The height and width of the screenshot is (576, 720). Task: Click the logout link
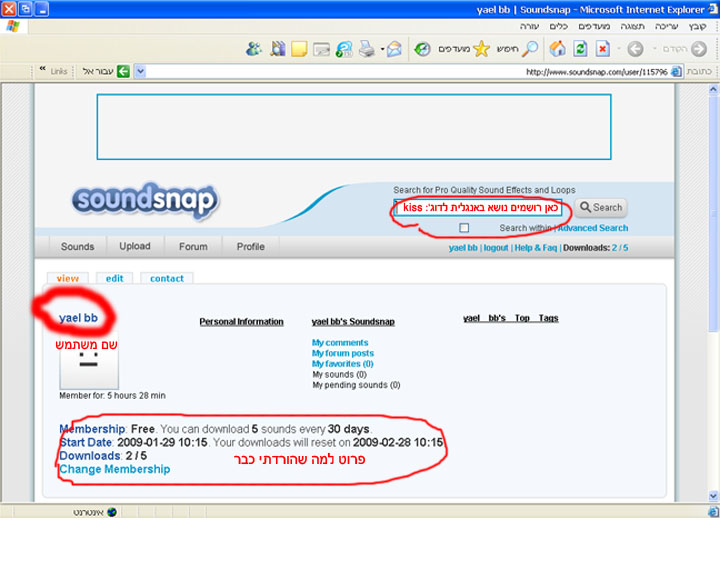tap(496, 248)
